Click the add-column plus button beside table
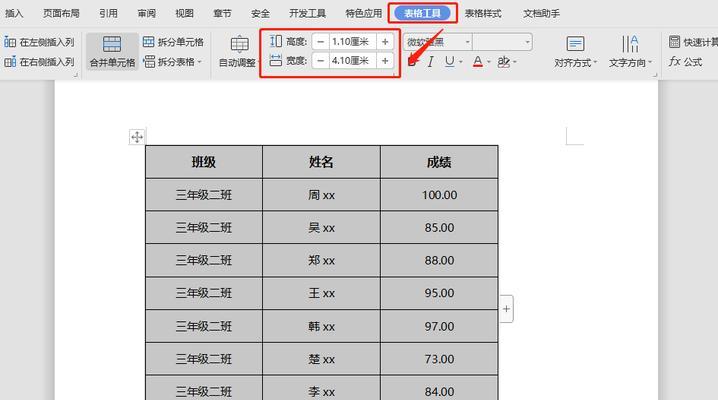The height and width of the screenshot is (400, 718). pos(506,309)
